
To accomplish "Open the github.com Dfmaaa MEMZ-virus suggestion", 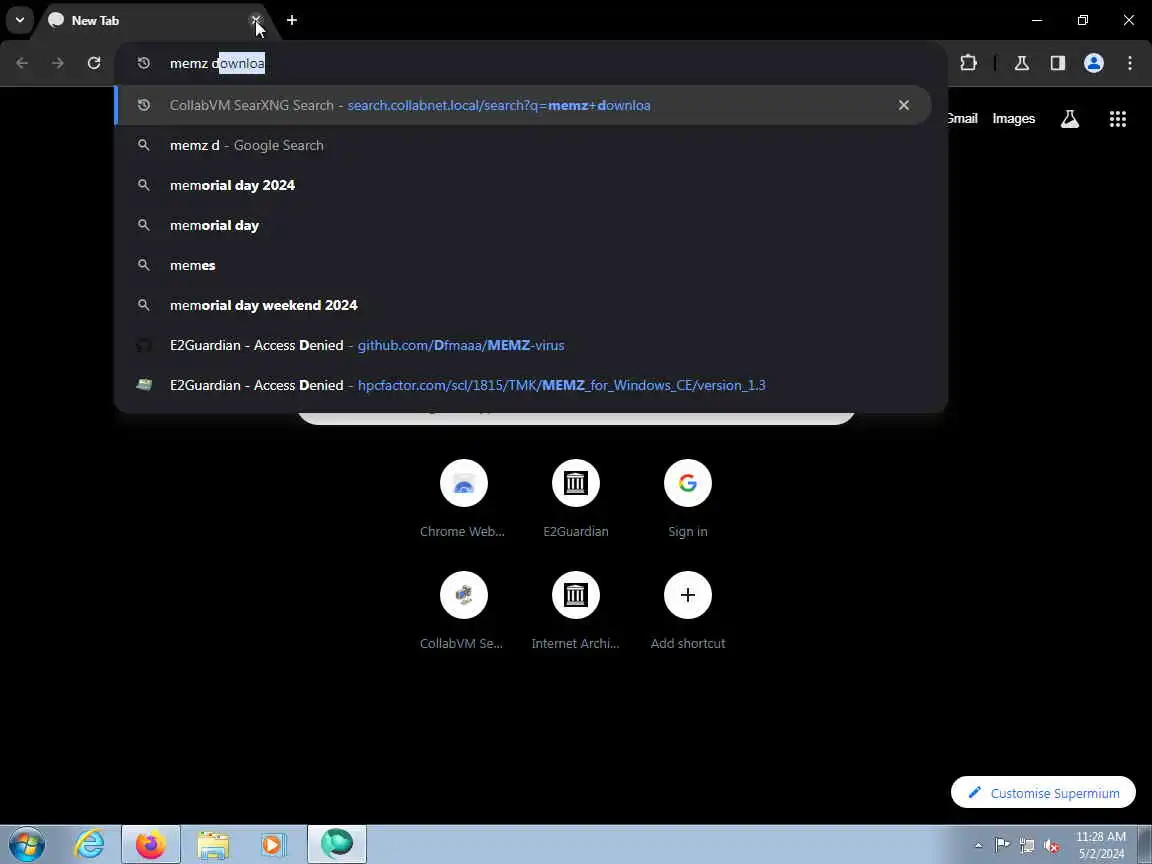I will 523,345.
